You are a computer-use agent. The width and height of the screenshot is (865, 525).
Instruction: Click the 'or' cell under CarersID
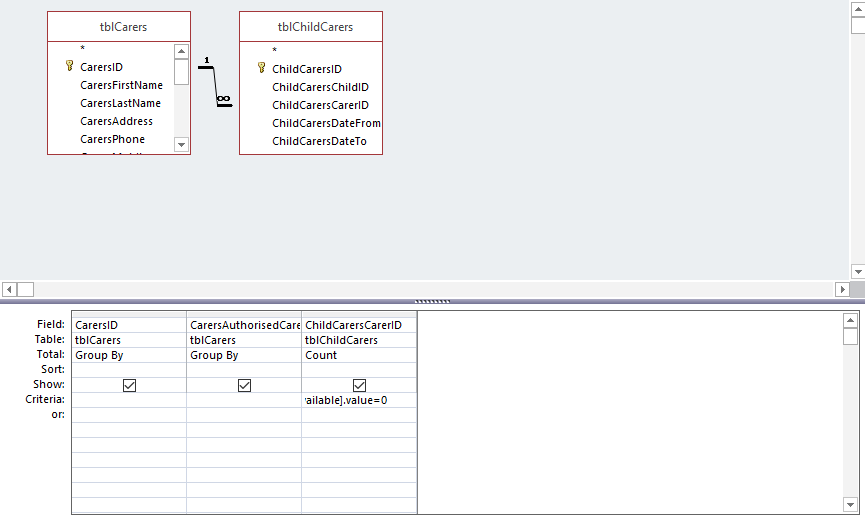tap(129, 415)
